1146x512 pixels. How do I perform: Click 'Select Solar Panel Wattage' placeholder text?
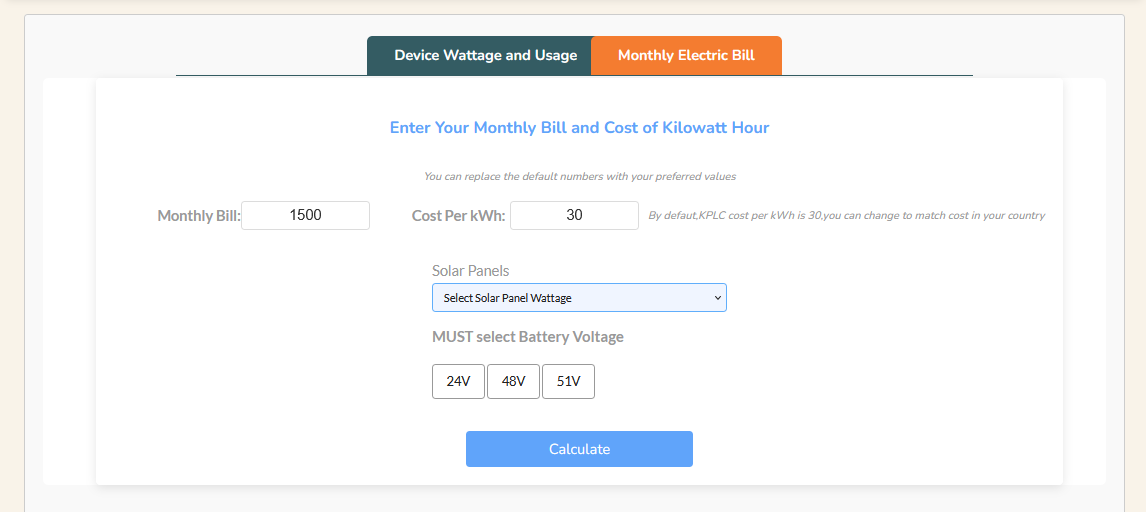point(507,298)
